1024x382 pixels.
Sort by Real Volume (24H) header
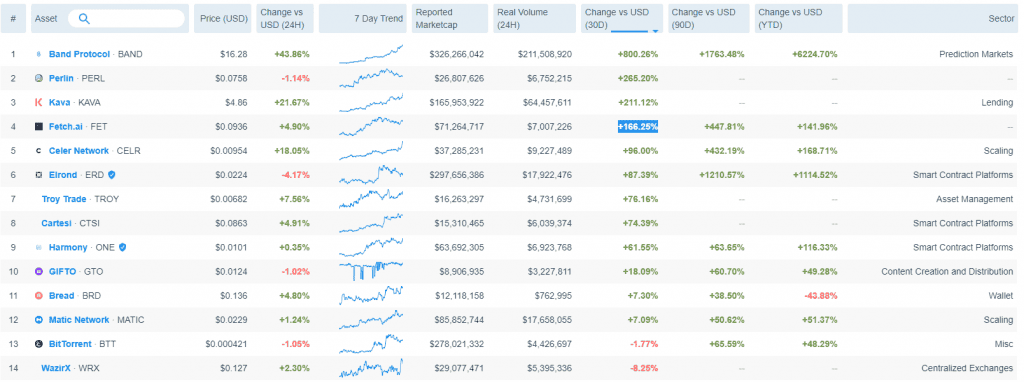[x=534, y=18]
